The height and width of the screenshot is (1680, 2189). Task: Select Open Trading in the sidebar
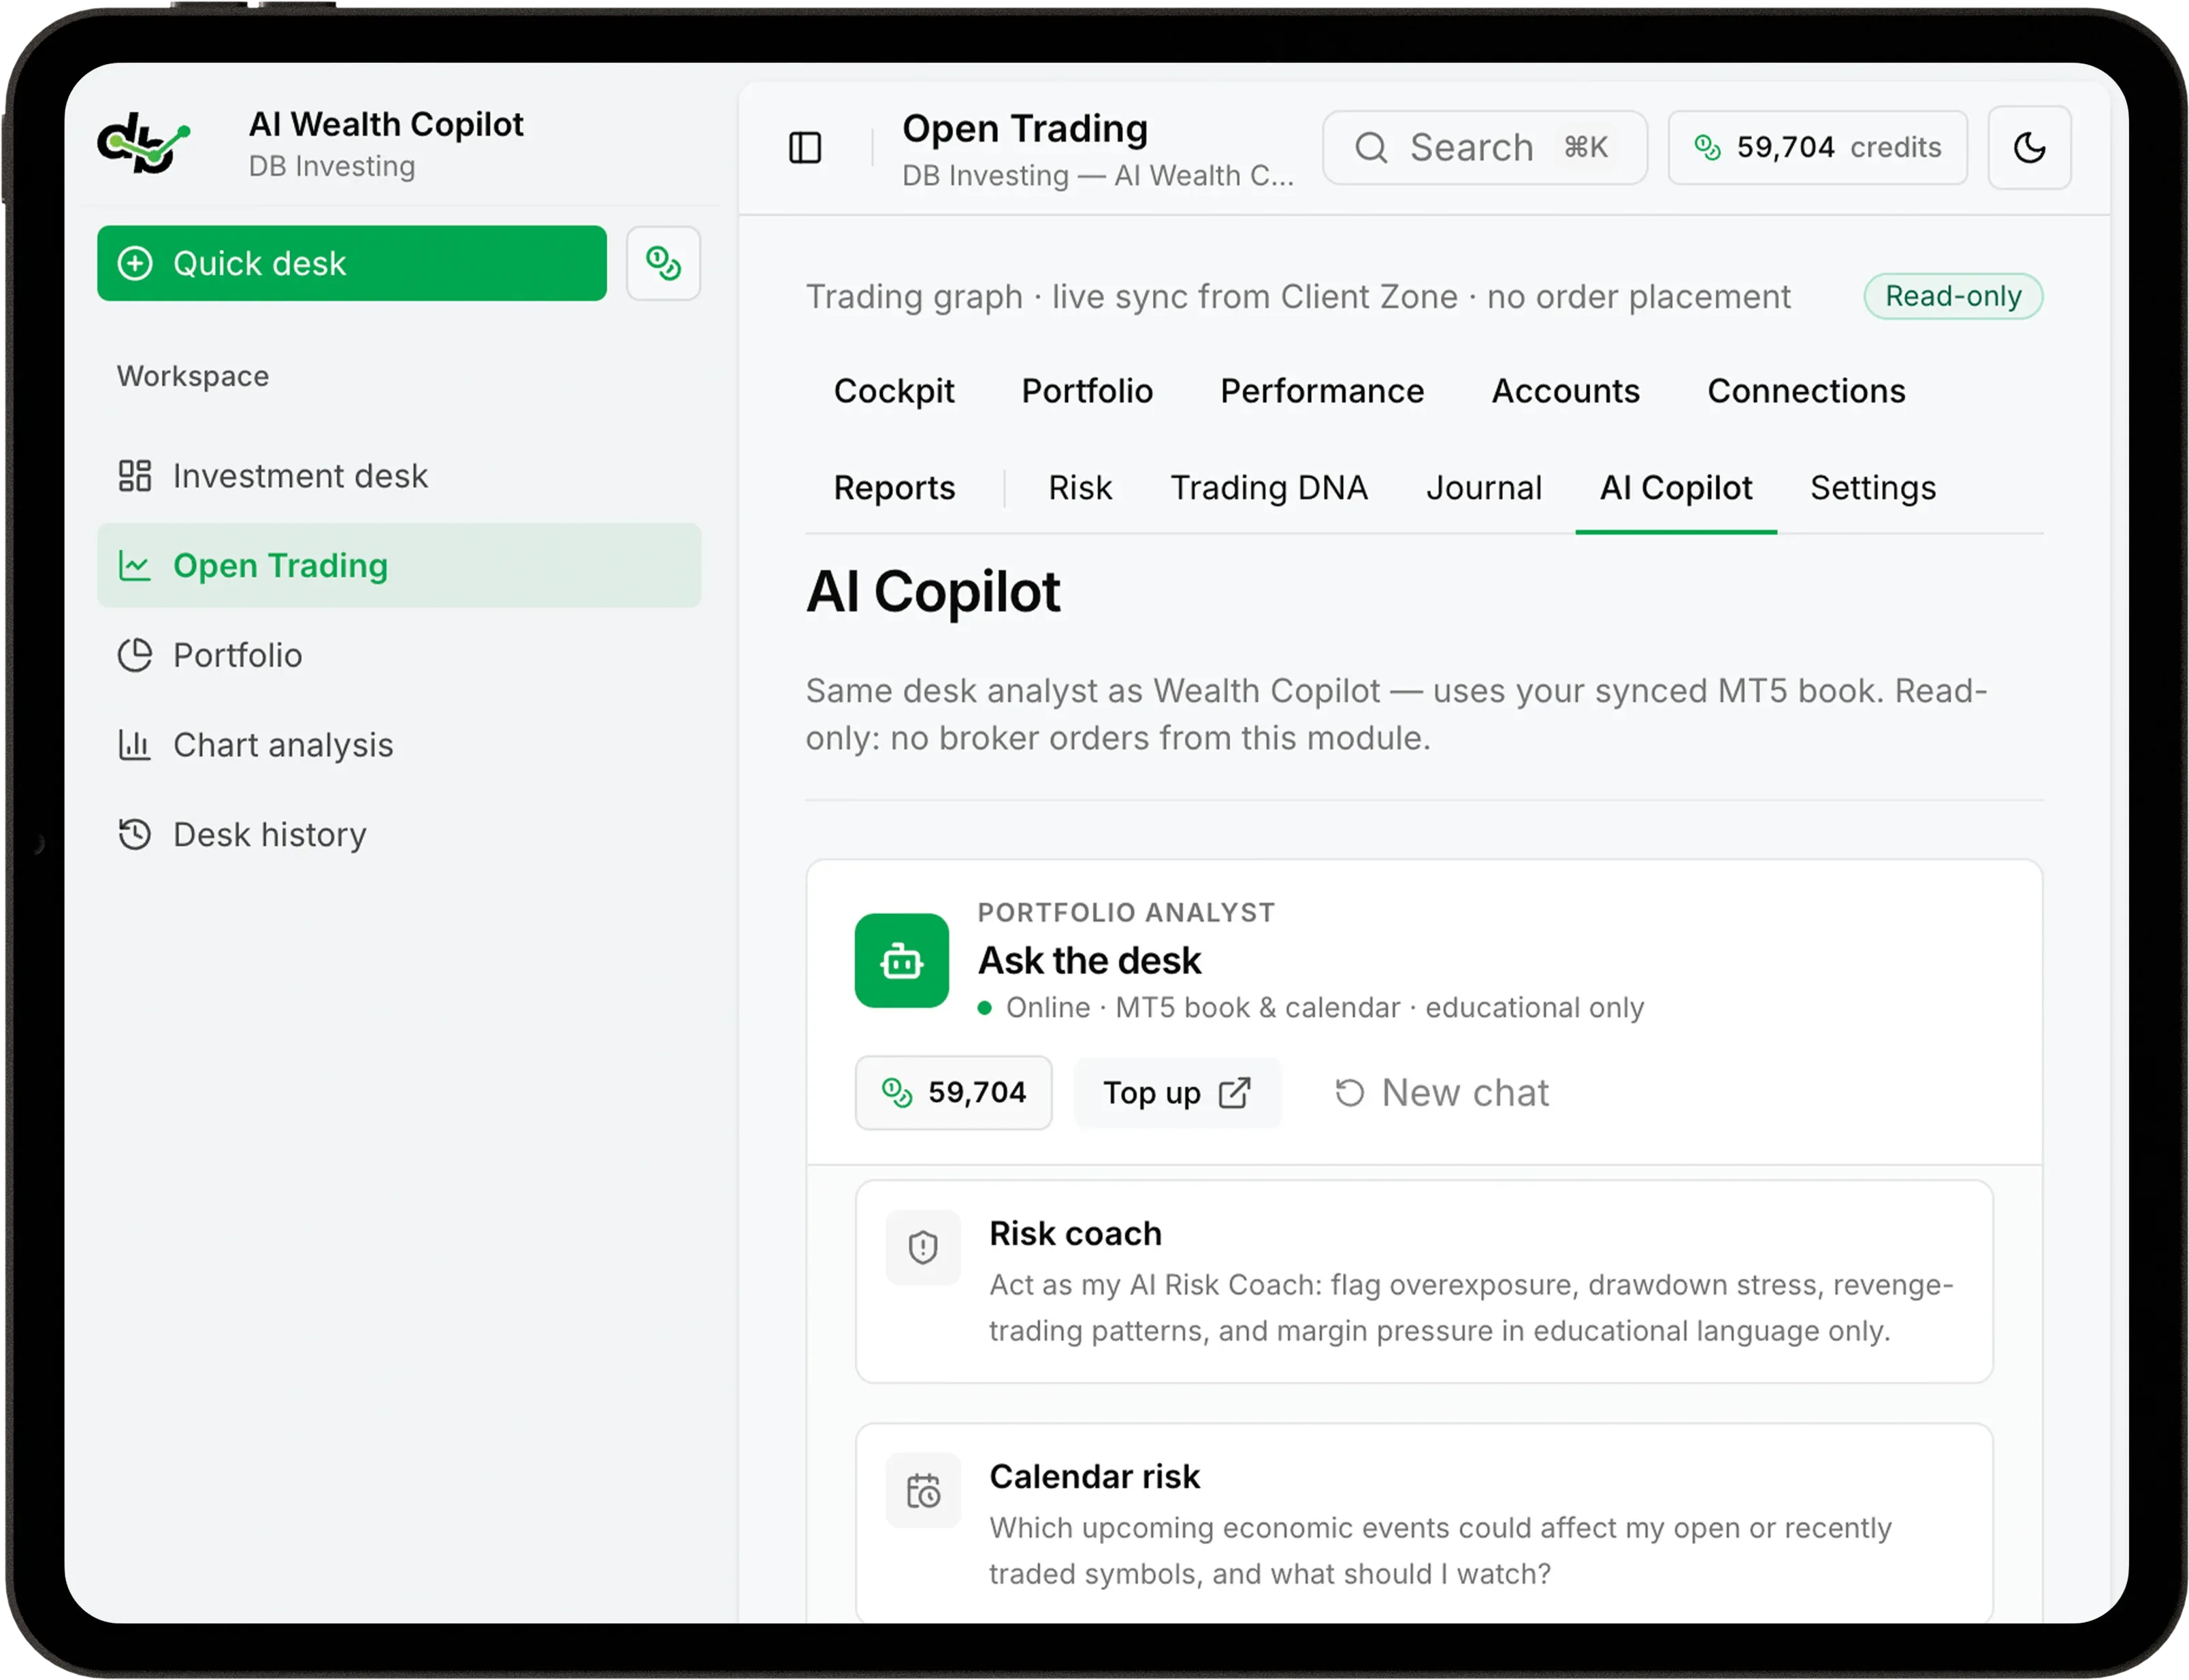[399, 566]
